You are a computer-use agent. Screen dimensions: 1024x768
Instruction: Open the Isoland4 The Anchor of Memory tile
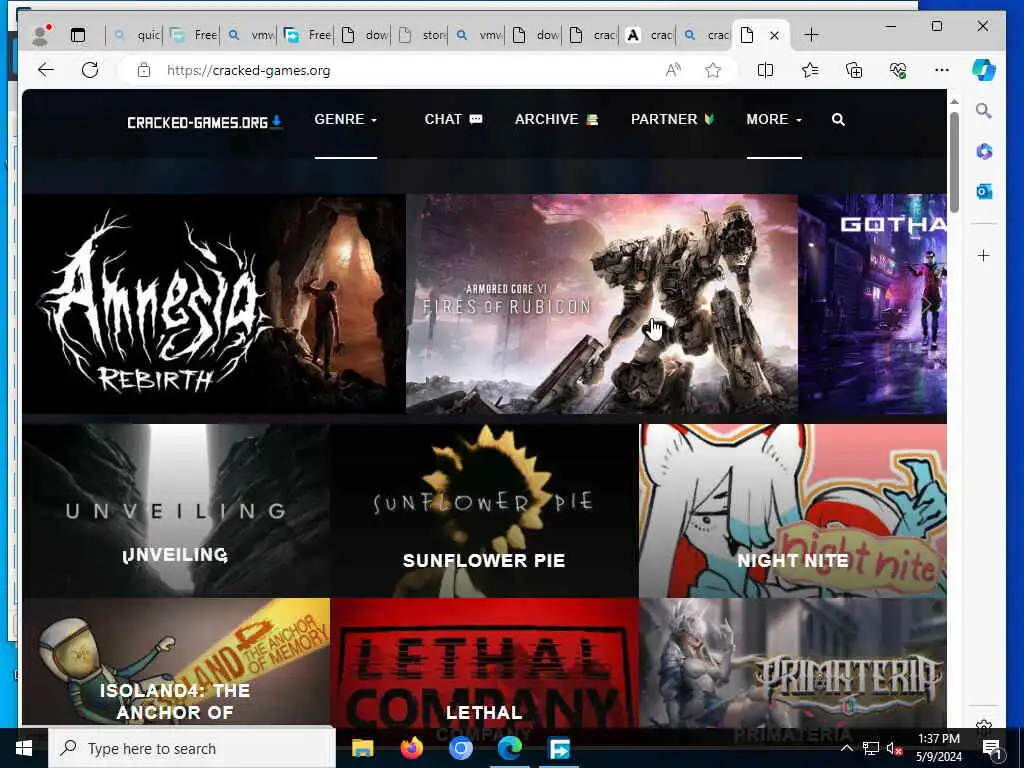(x=176, y=663)
